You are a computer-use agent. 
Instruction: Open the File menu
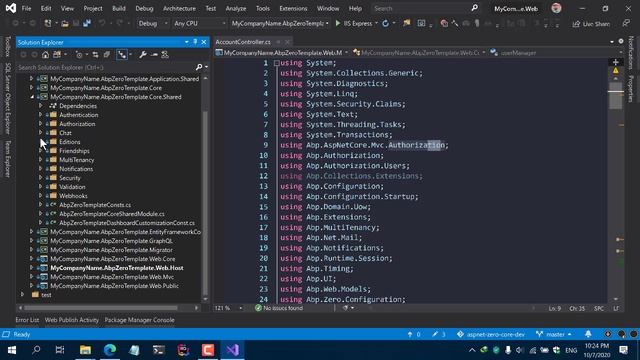27,8
